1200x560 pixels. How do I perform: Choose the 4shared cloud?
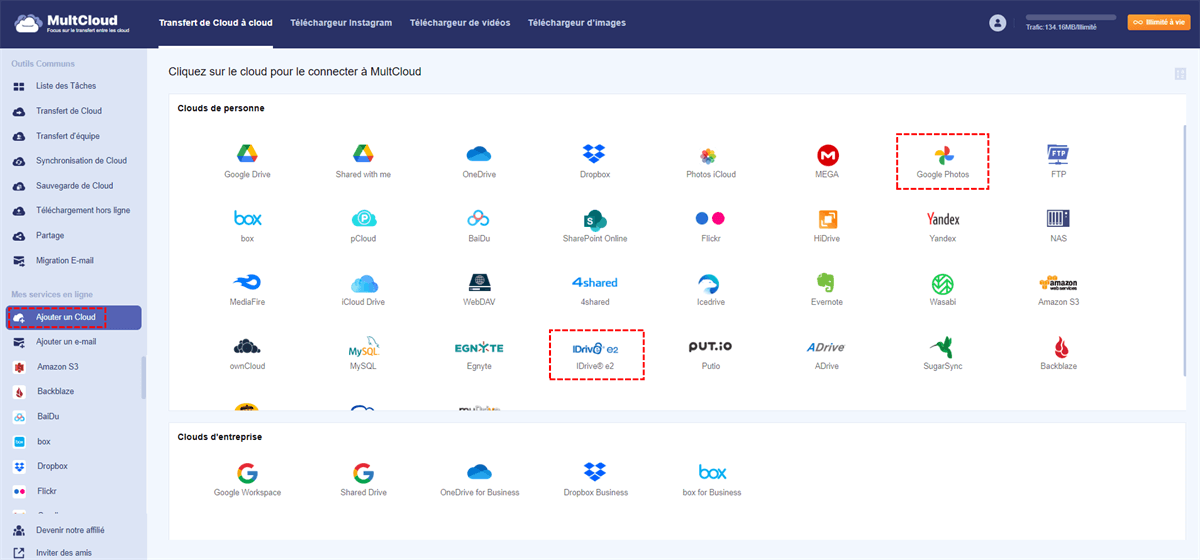pyautogui.click(x=595, y=290)
